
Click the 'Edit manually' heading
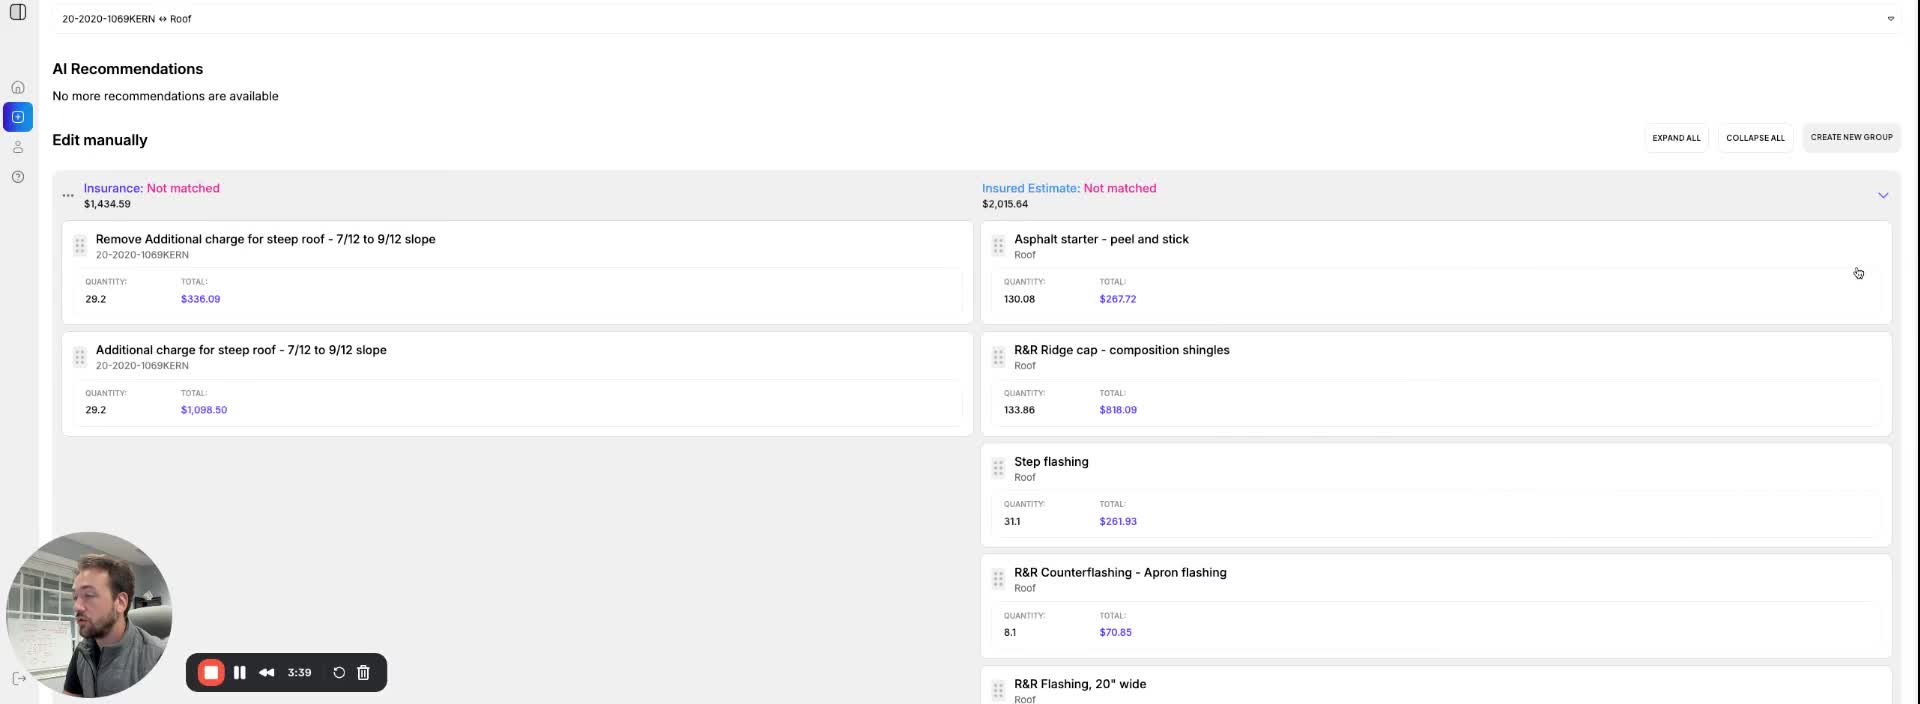click(x=100, y=140)
